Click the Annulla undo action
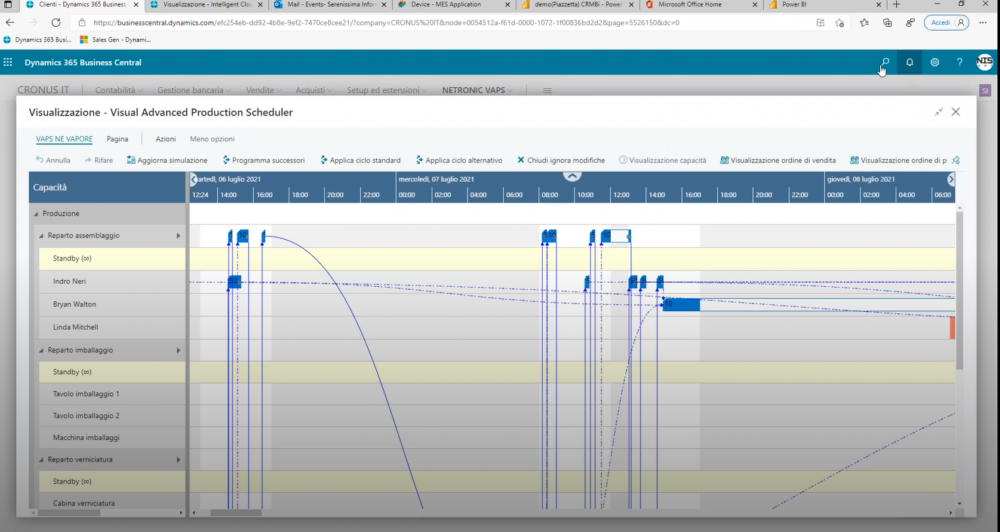 click(x=53, y=160)
